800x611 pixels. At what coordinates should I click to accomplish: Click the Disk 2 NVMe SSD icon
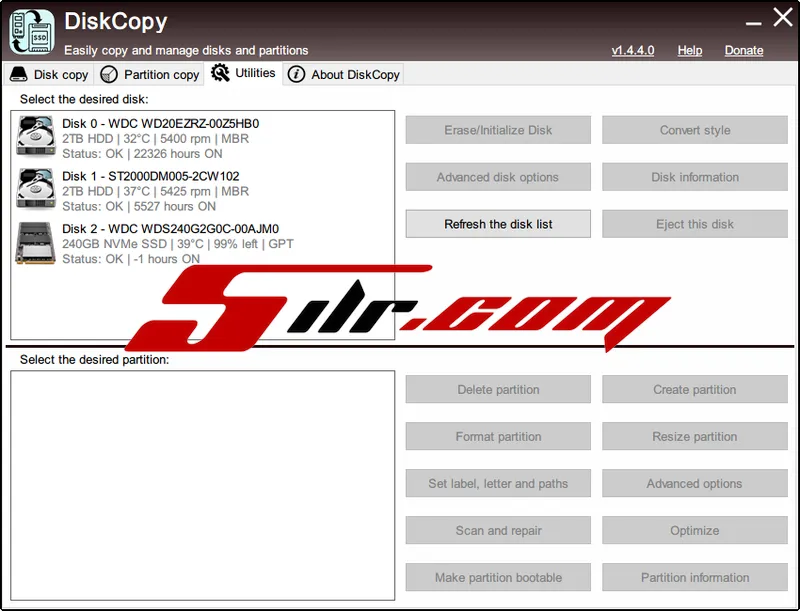35,243
